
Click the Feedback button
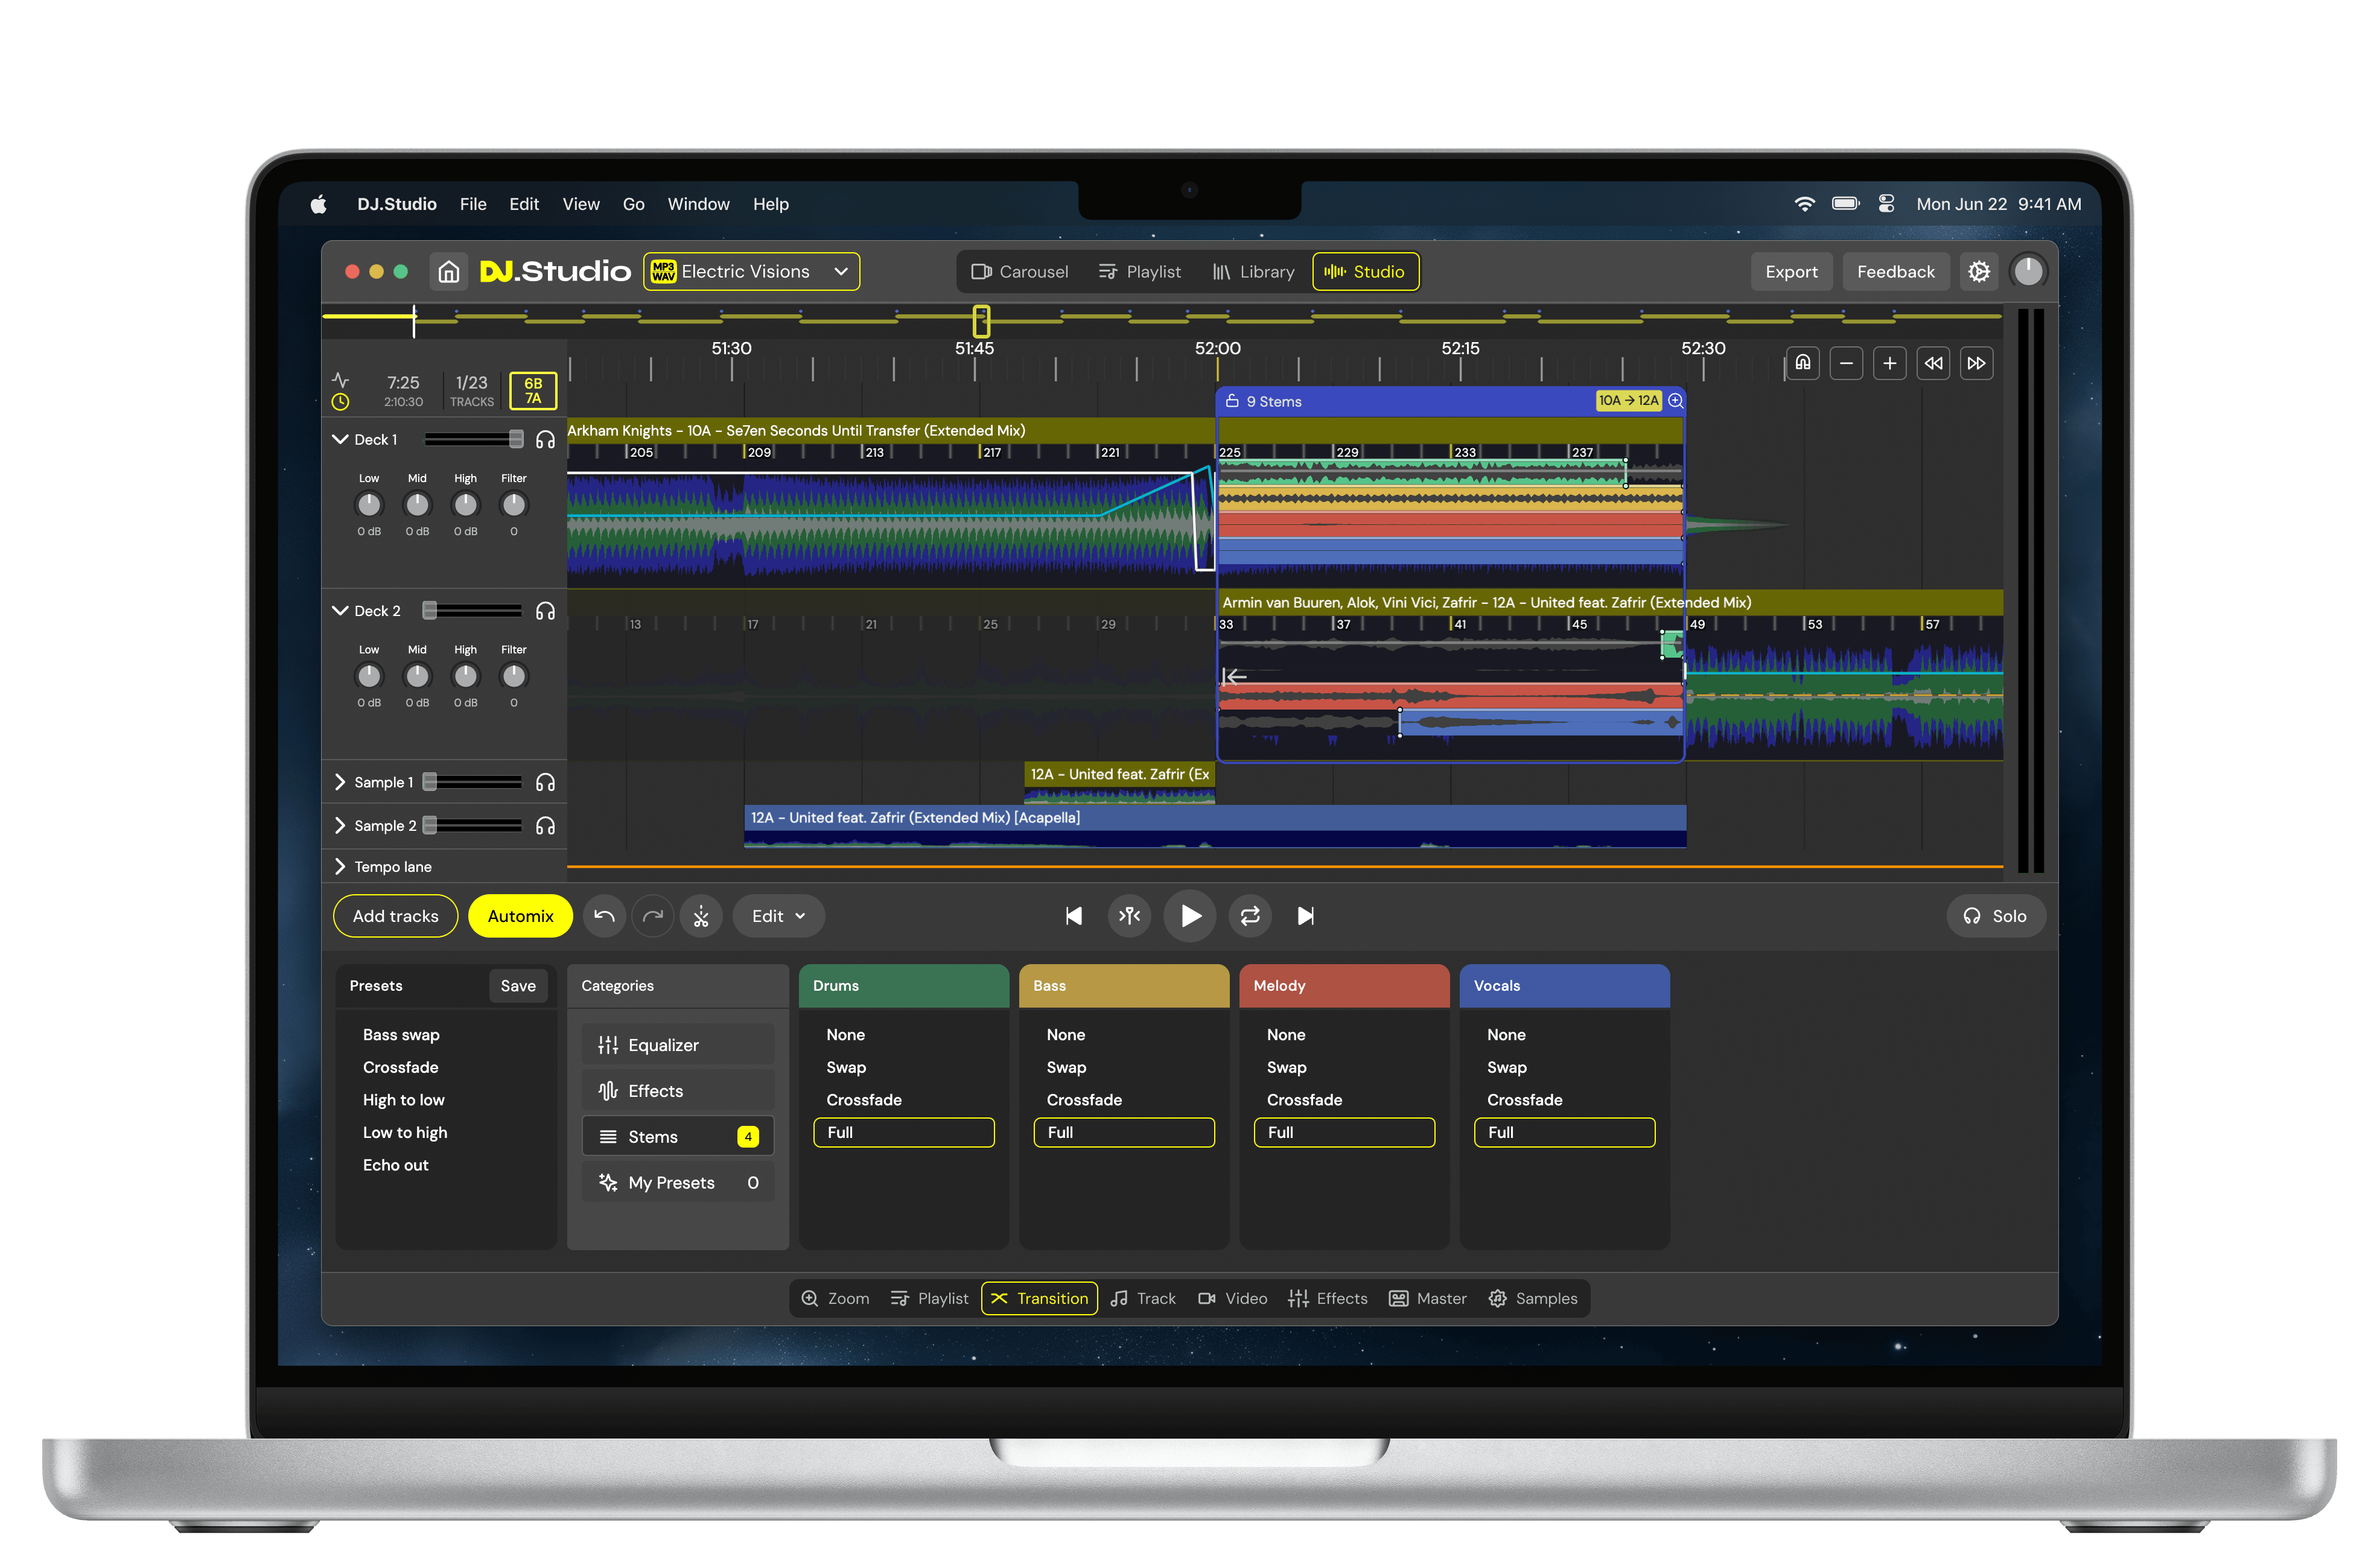pyautogui.click(x=1895, y=272)
